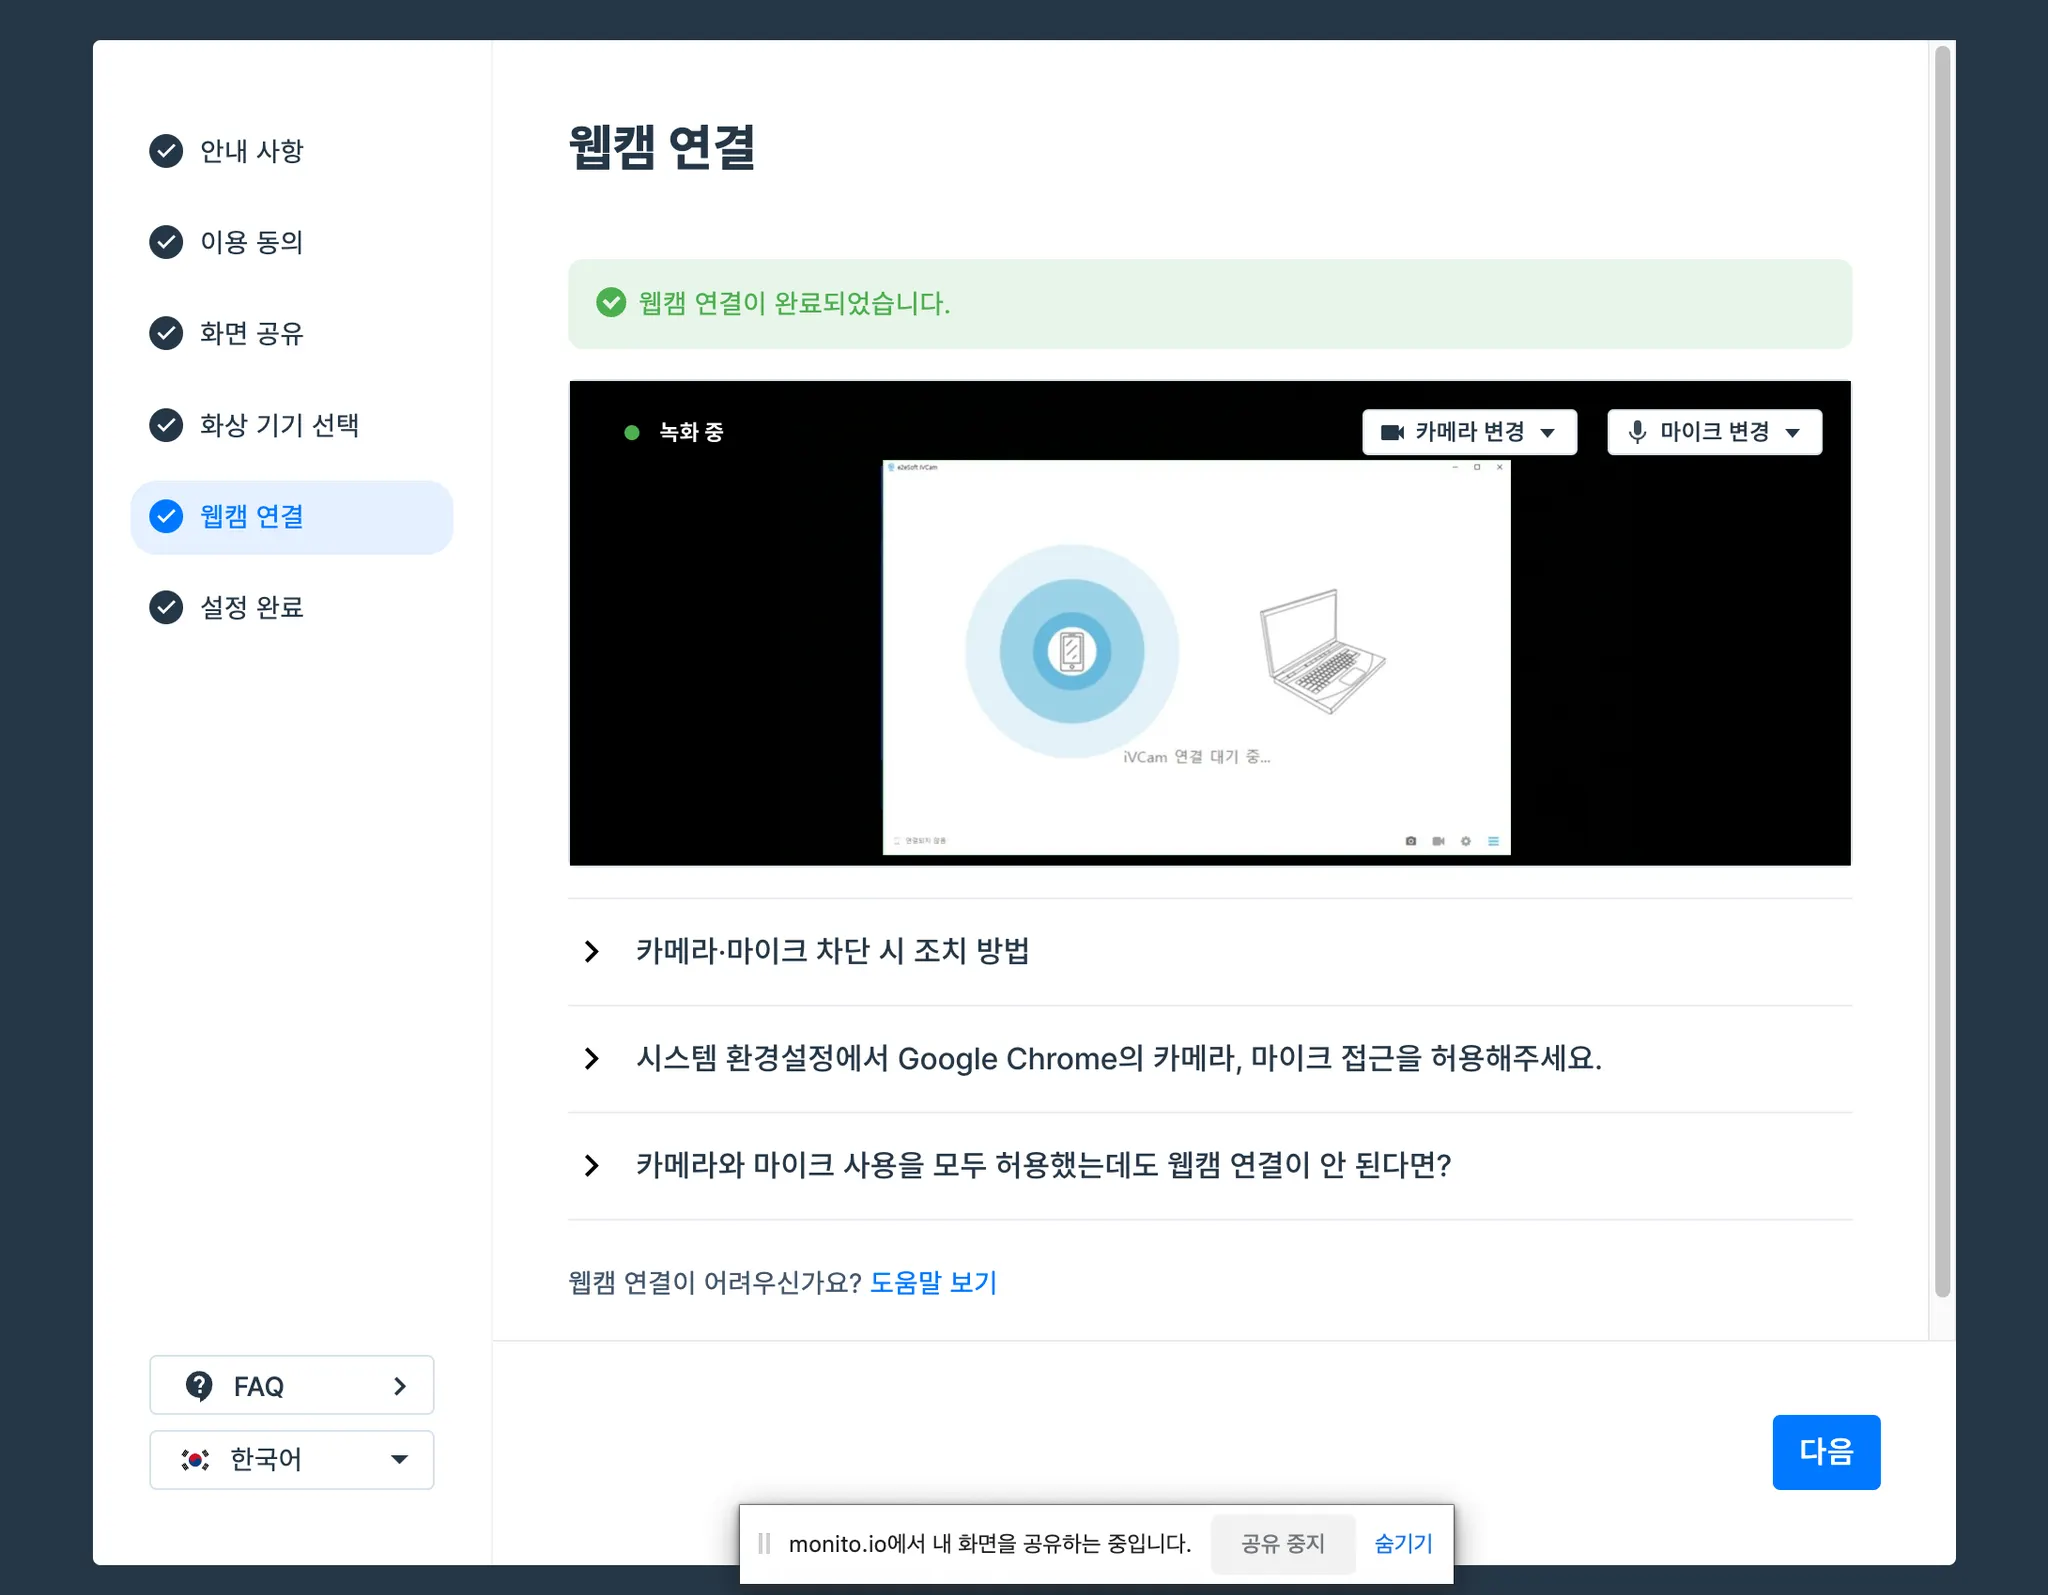
Task: Click 공유 중지 to stop screen sharing
Action: point(1282,1543)
